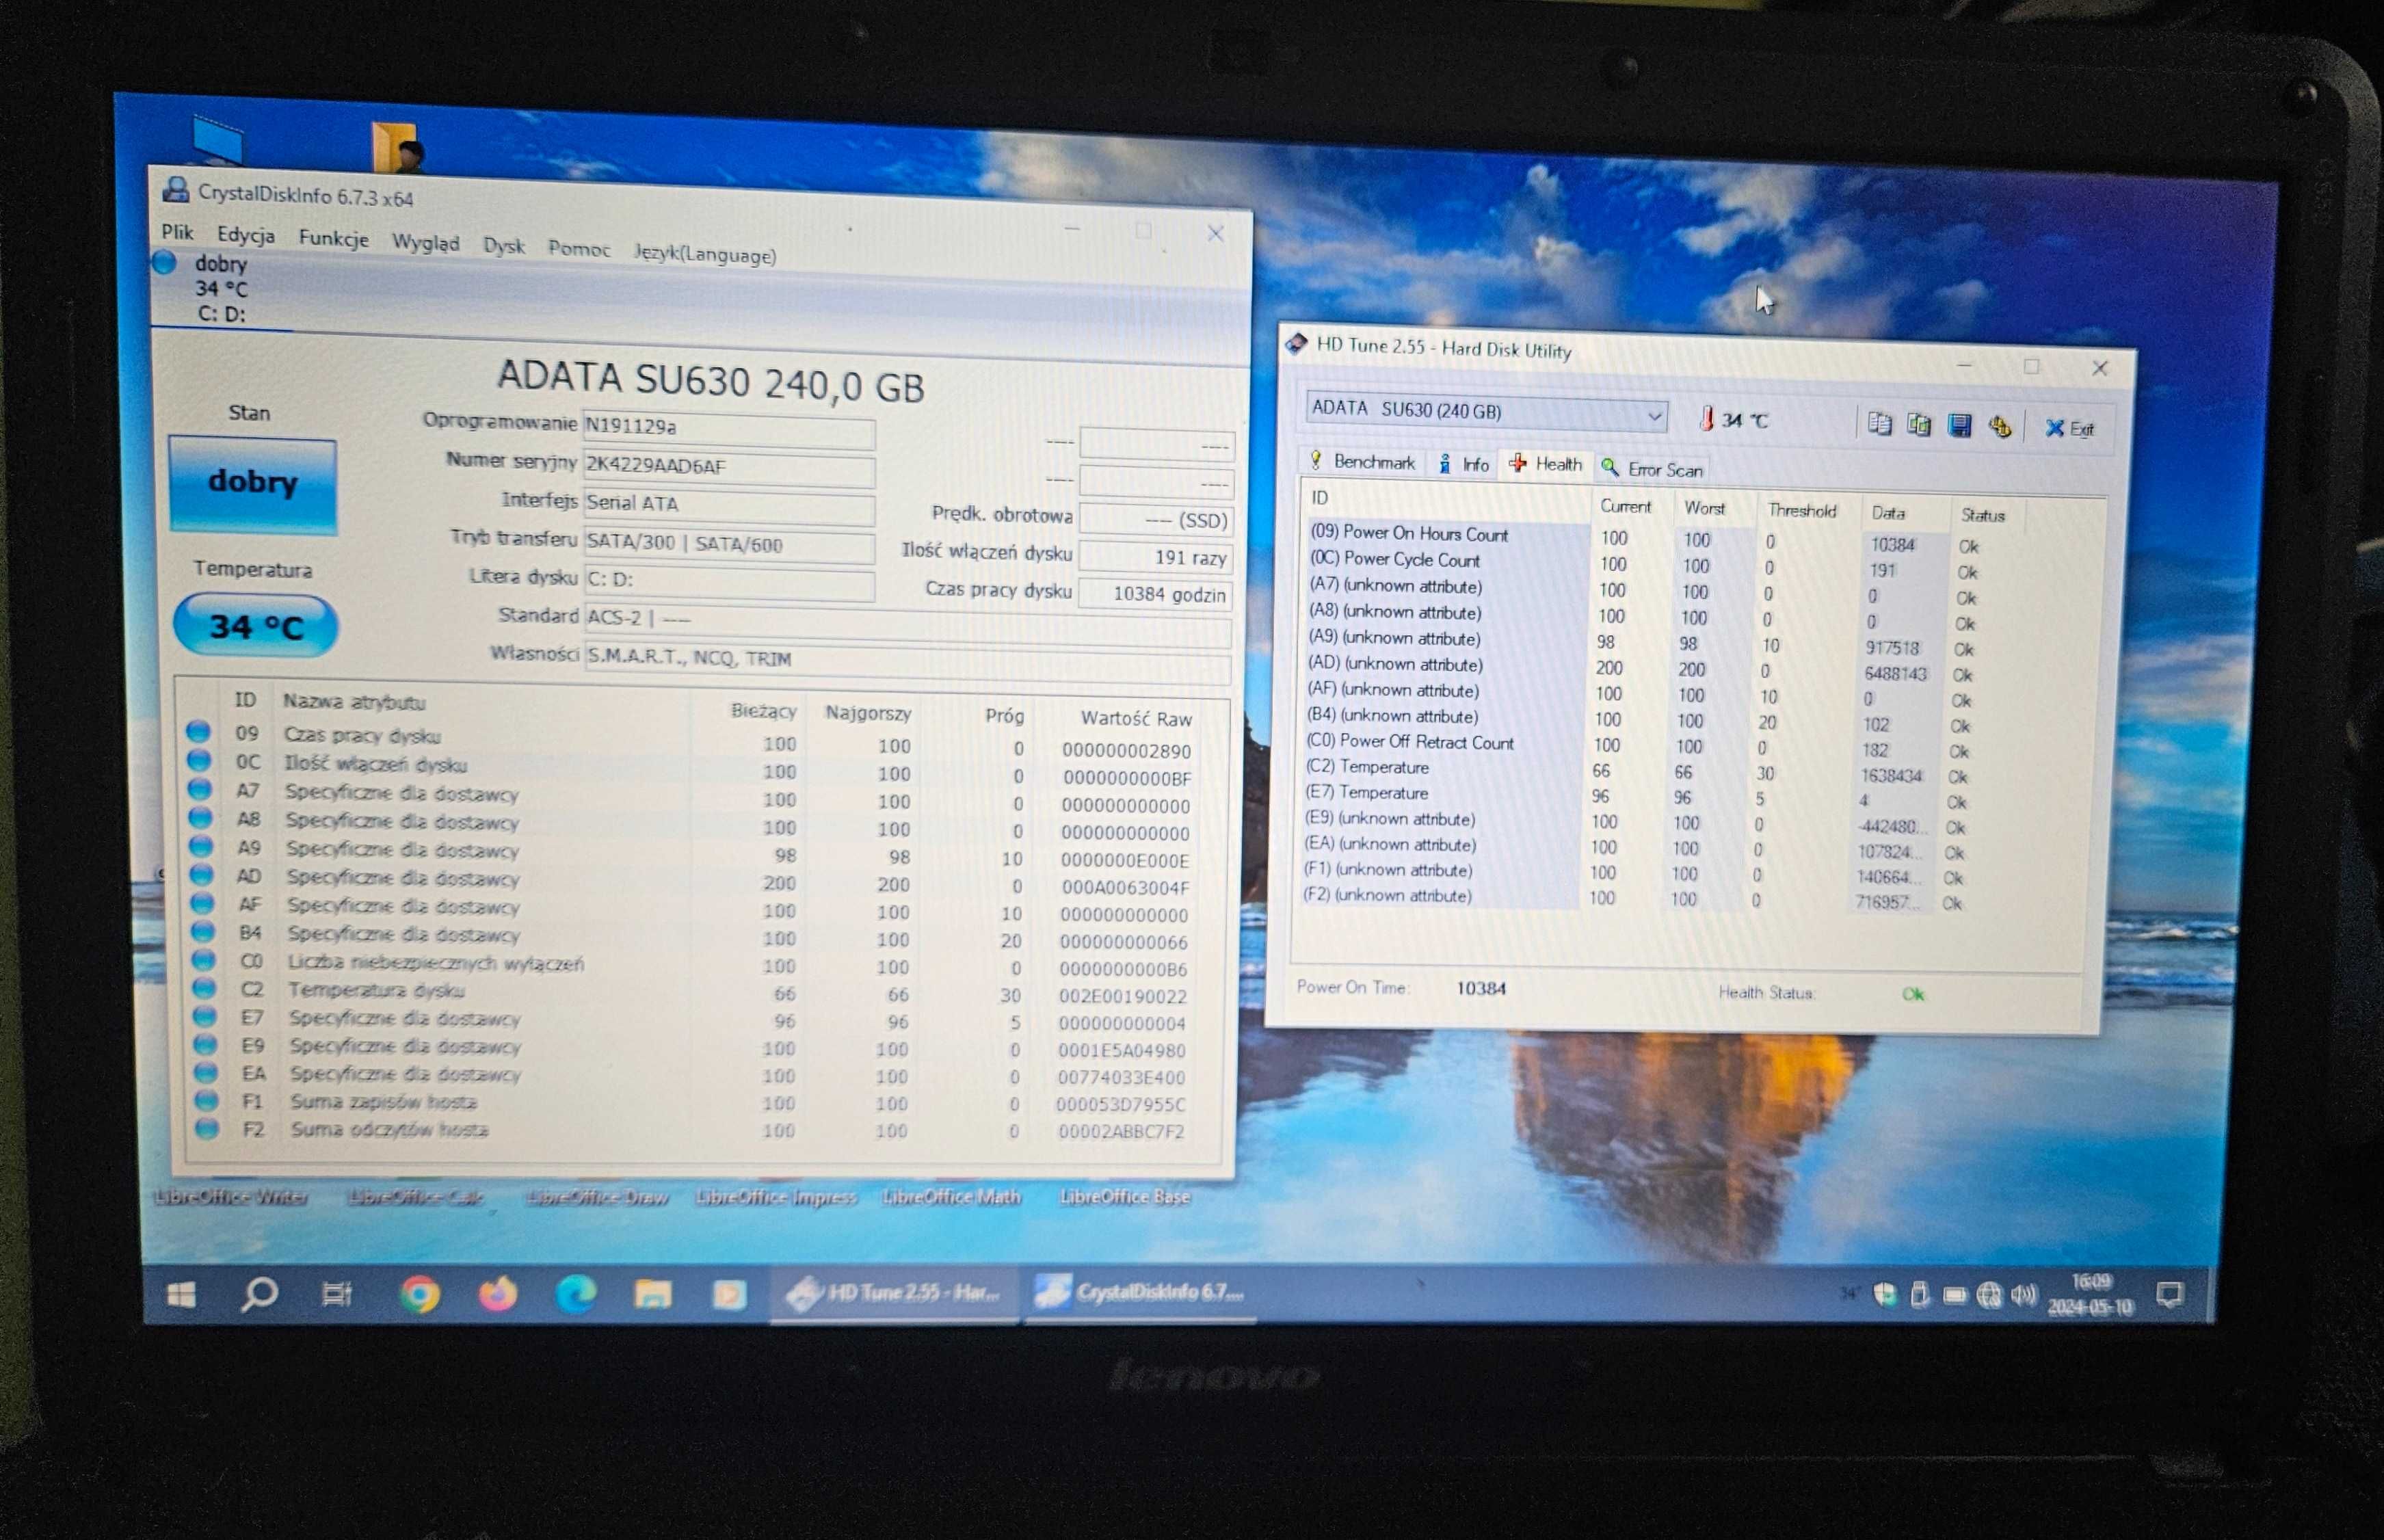Image resolution: width=2384 pixels, height=1540 pixels.
Task: Click 'Threshold' column header in HD Tune
Action: (1802, 510)
